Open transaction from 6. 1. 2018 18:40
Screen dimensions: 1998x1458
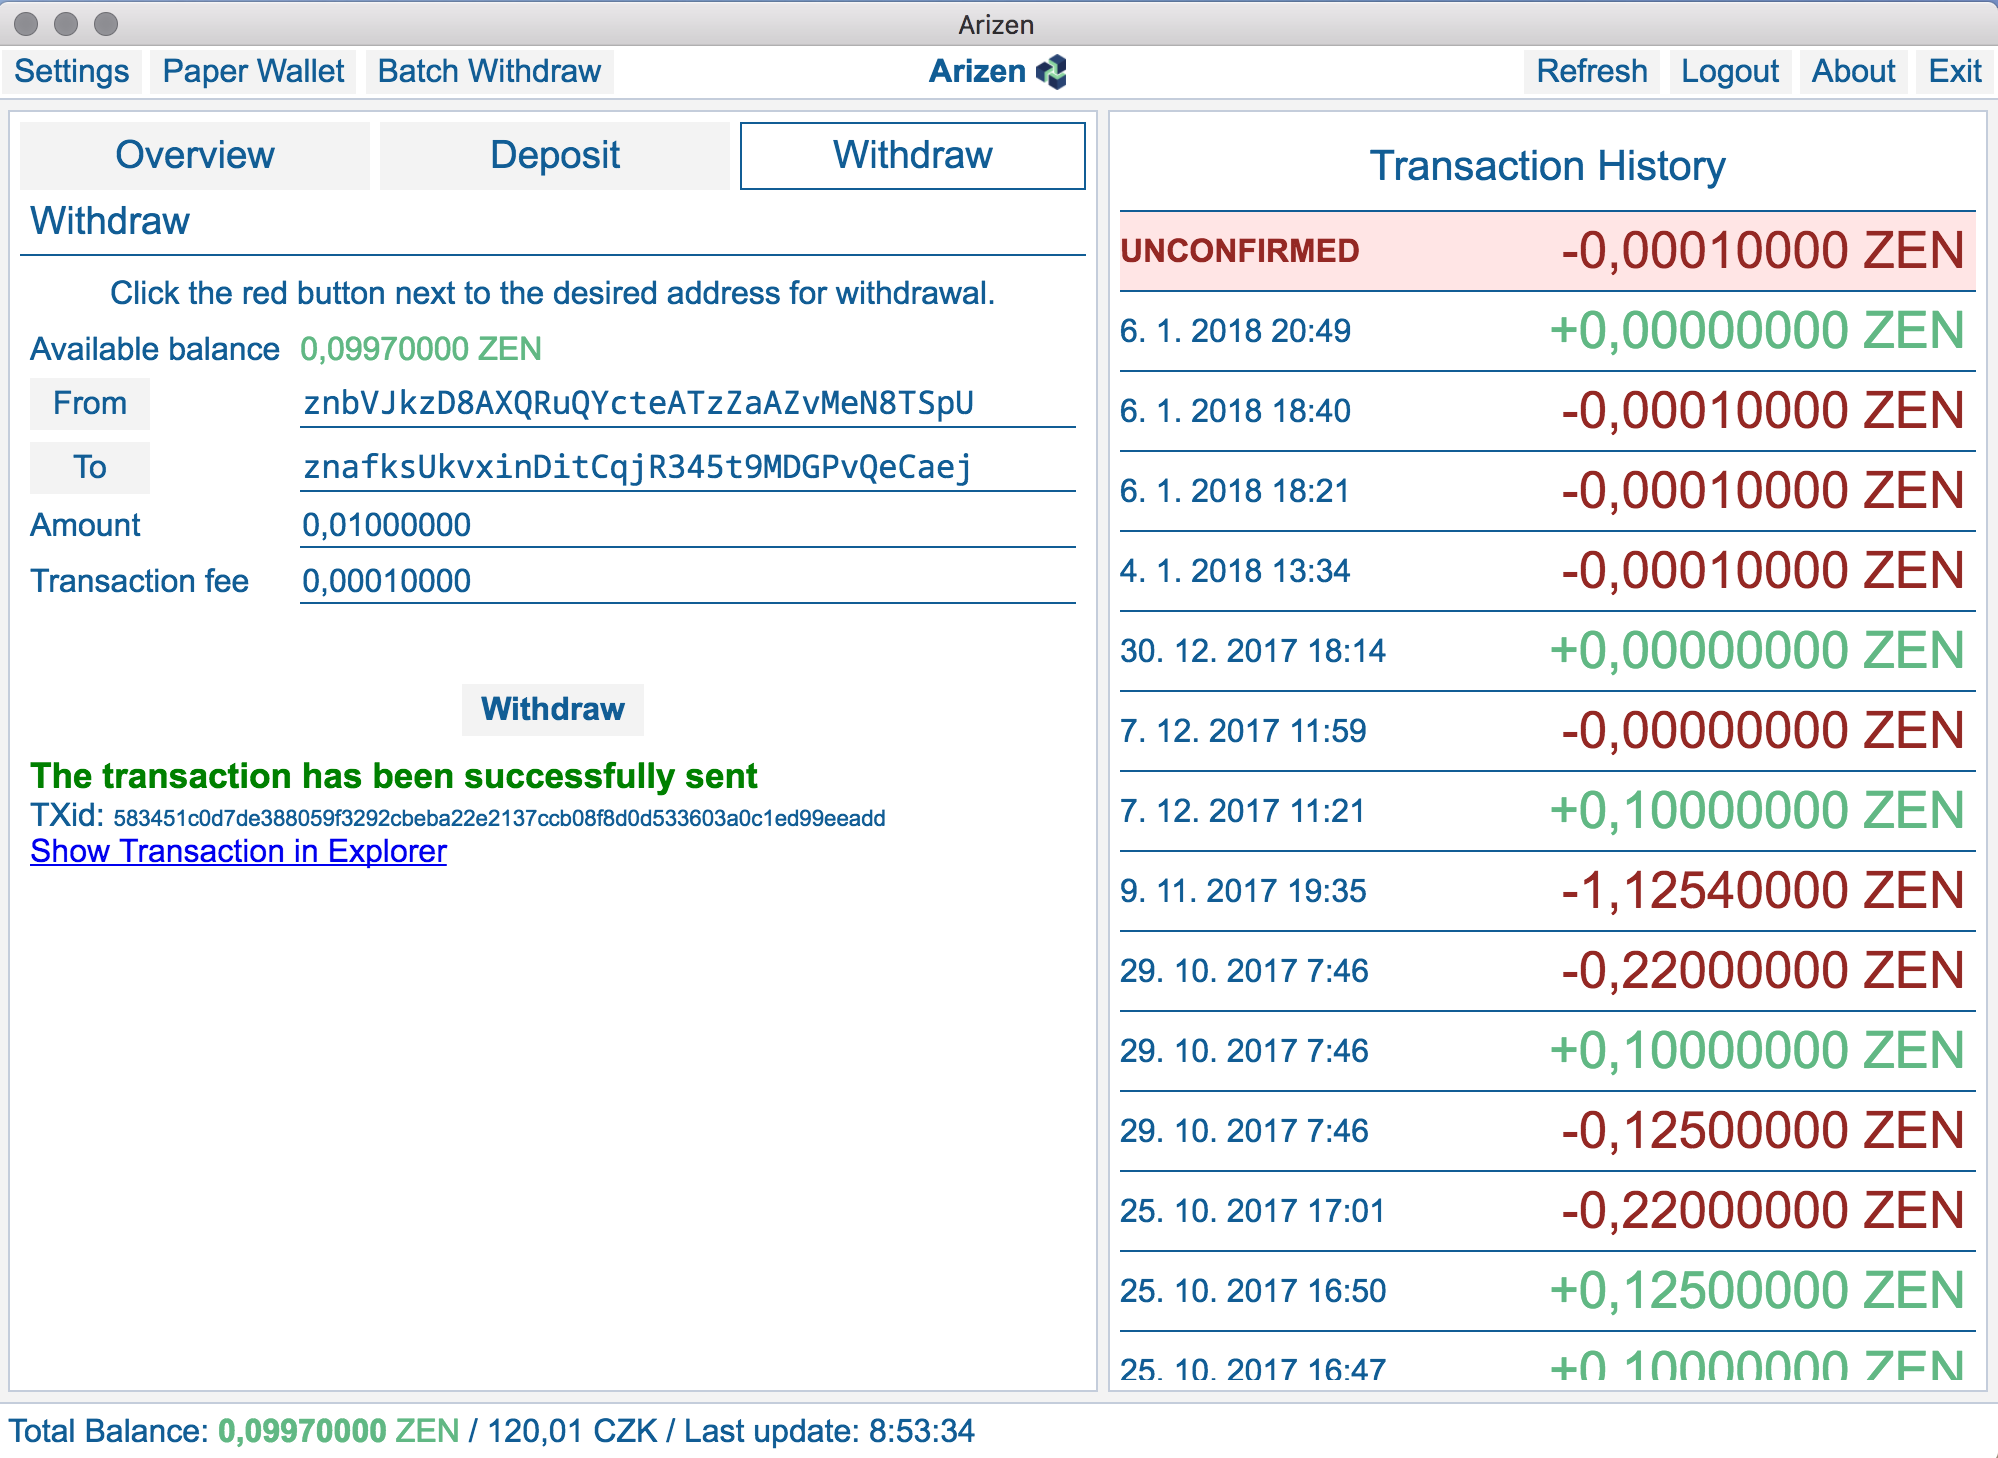click(x=1548, y=411)
